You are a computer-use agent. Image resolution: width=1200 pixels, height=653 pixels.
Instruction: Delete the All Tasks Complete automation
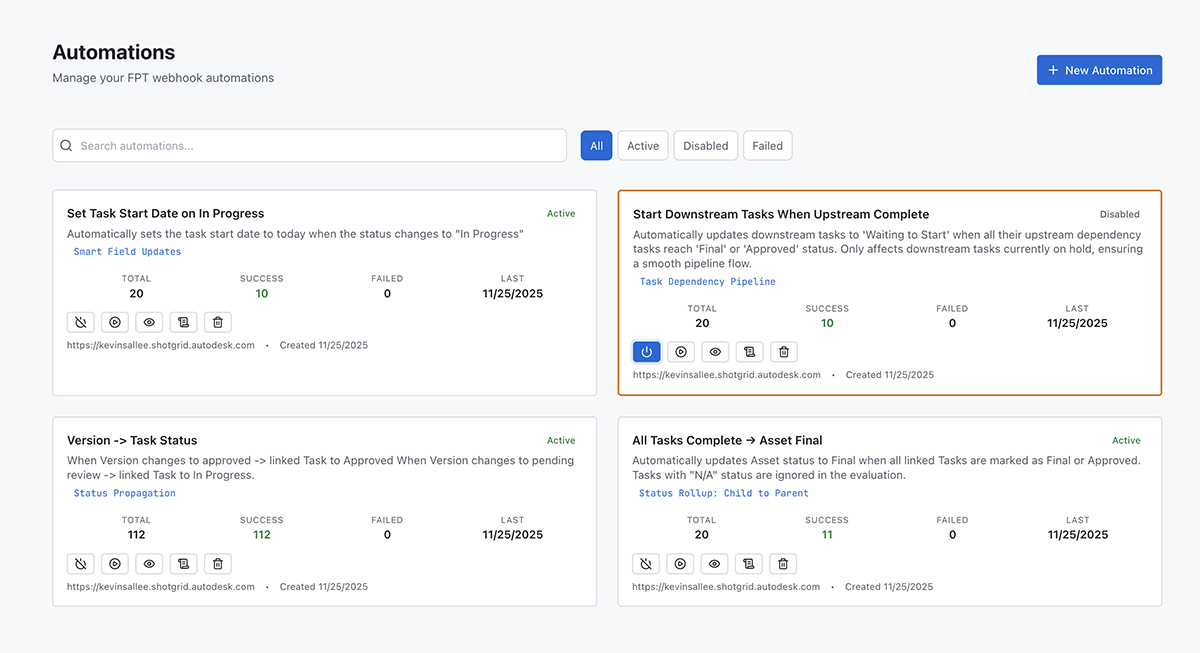click(784, 564)
